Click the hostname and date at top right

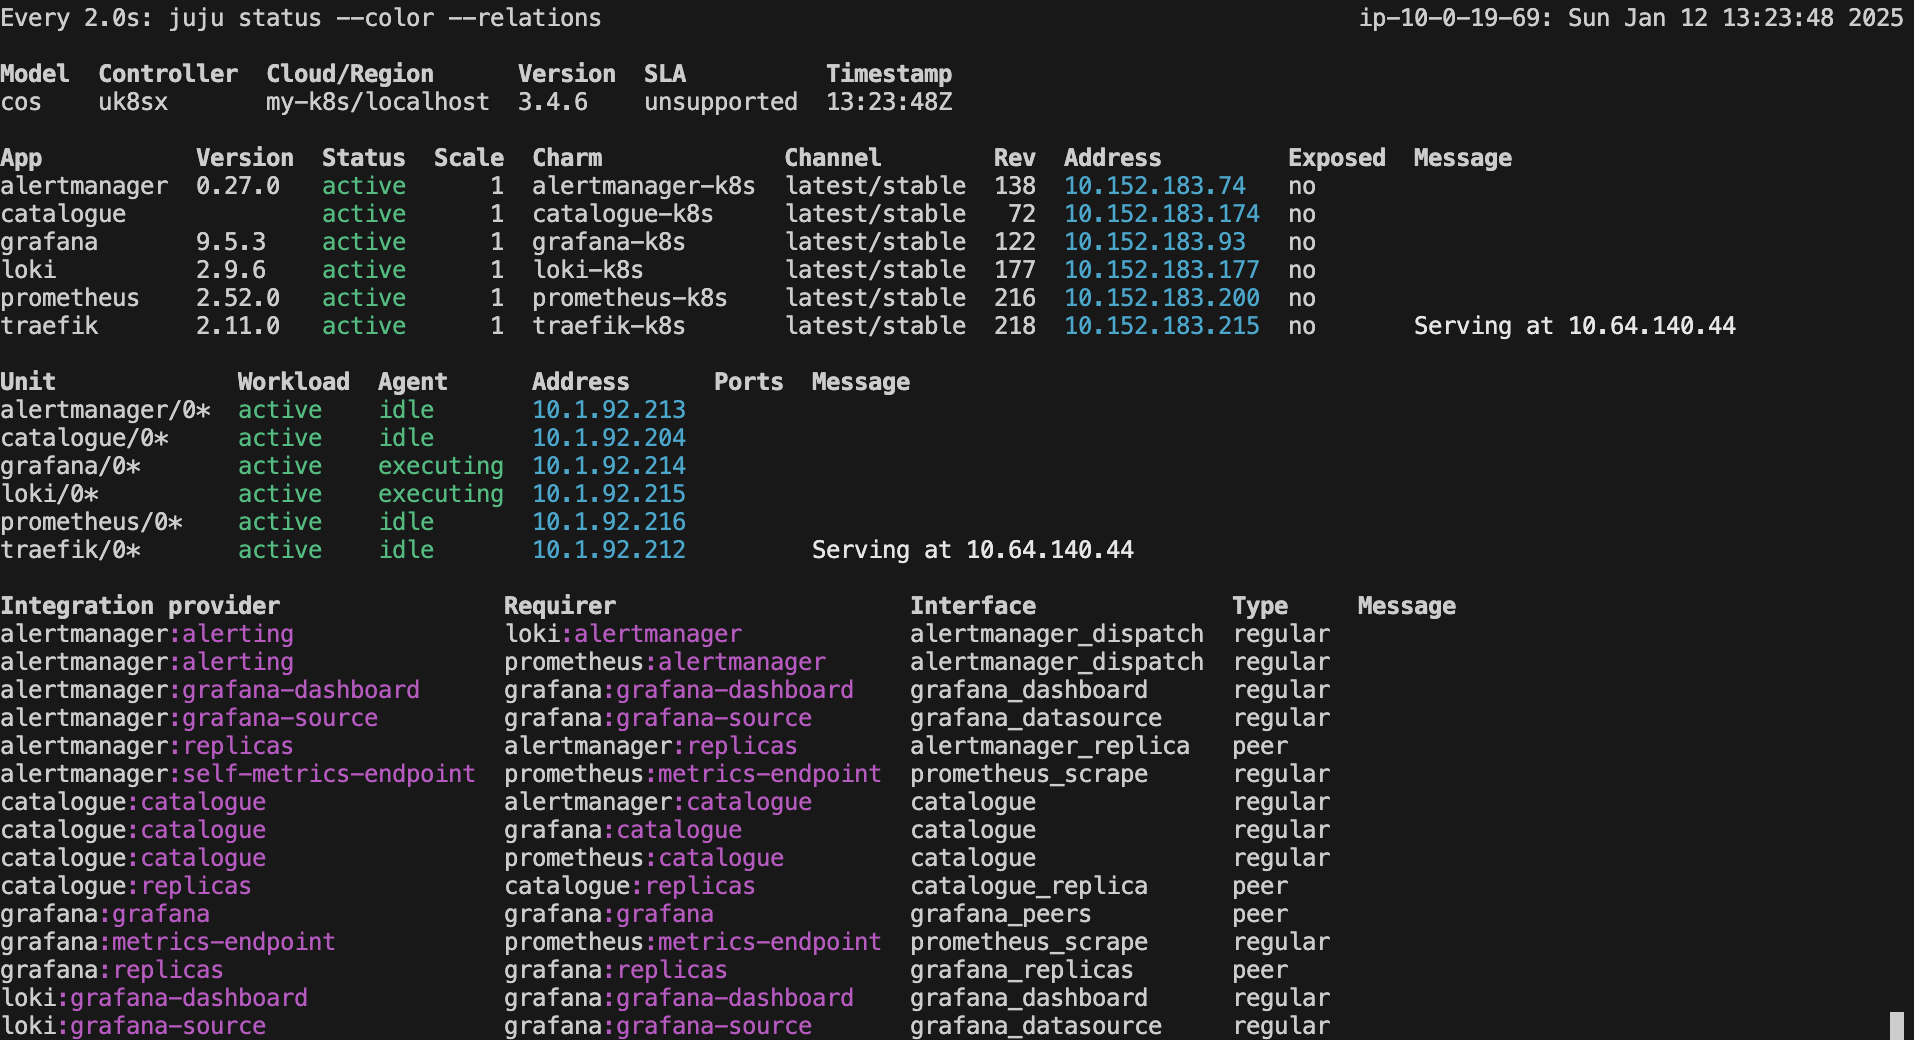pyautogui.click(x=1631, y=18)
